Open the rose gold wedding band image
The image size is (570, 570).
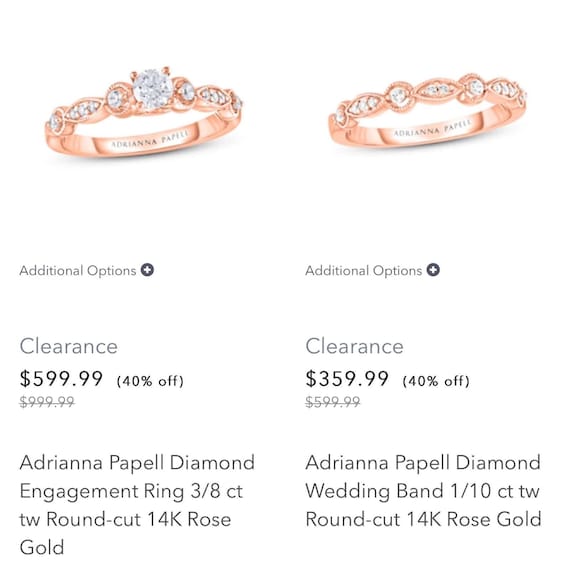(428, 110)
